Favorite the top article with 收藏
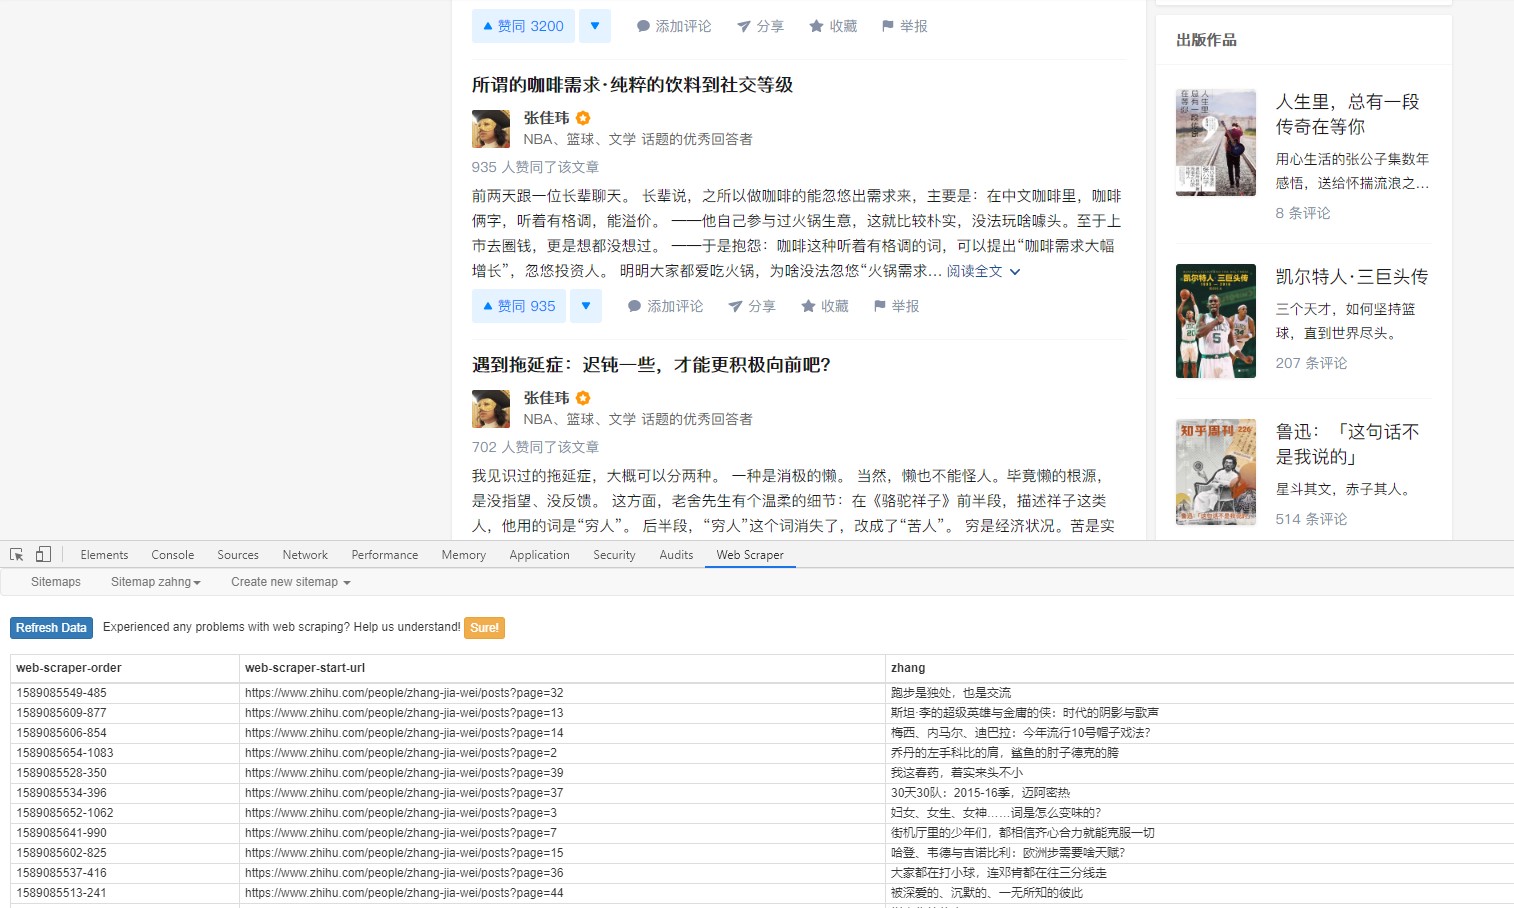 coord(833,26)
